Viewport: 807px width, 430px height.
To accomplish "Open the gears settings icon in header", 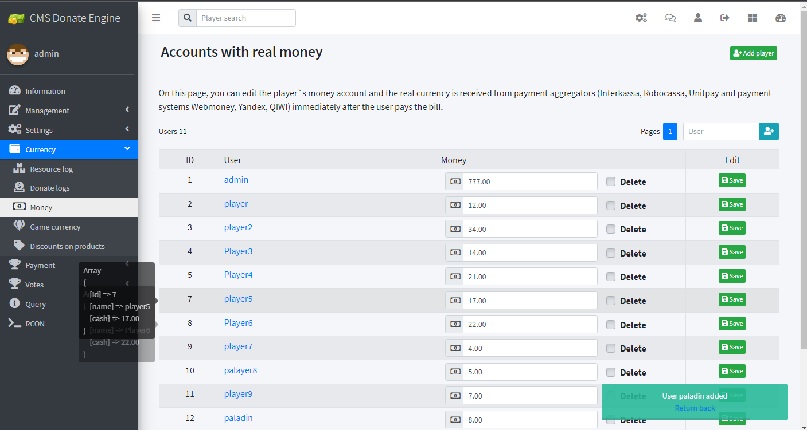I will [641, 18].
